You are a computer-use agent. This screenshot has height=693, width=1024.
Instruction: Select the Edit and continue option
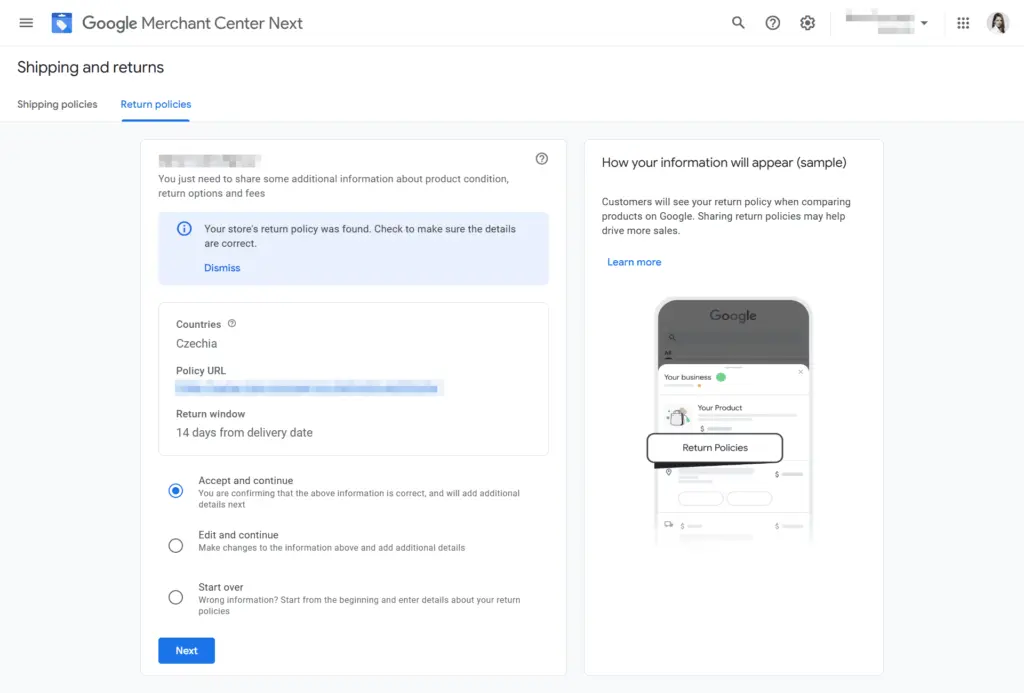pyautogui.click(x=176, y=545)
